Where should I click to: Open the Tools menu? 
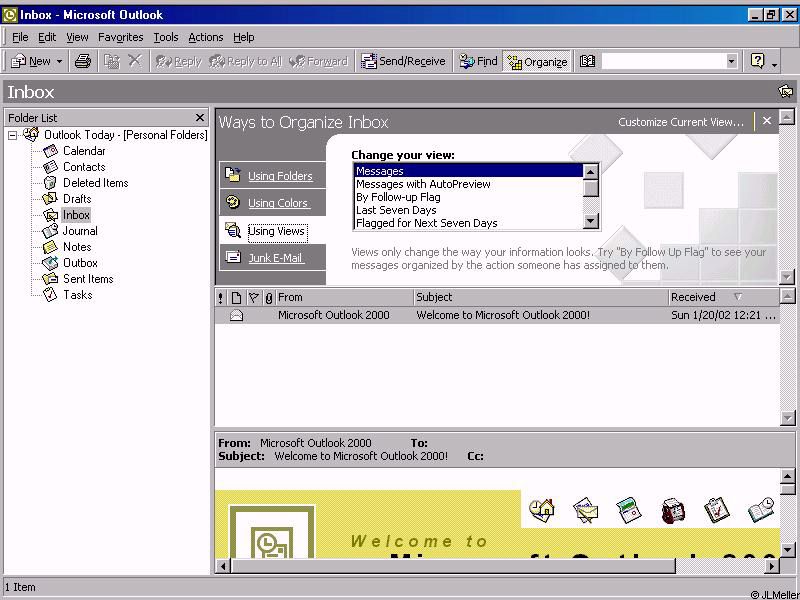166,37
